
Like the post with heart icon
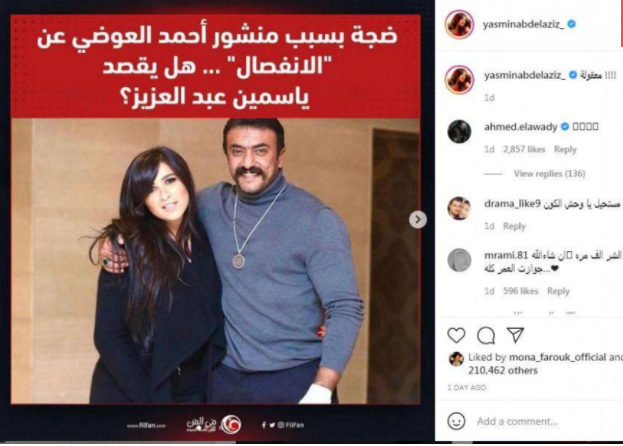tap(456, 335)
